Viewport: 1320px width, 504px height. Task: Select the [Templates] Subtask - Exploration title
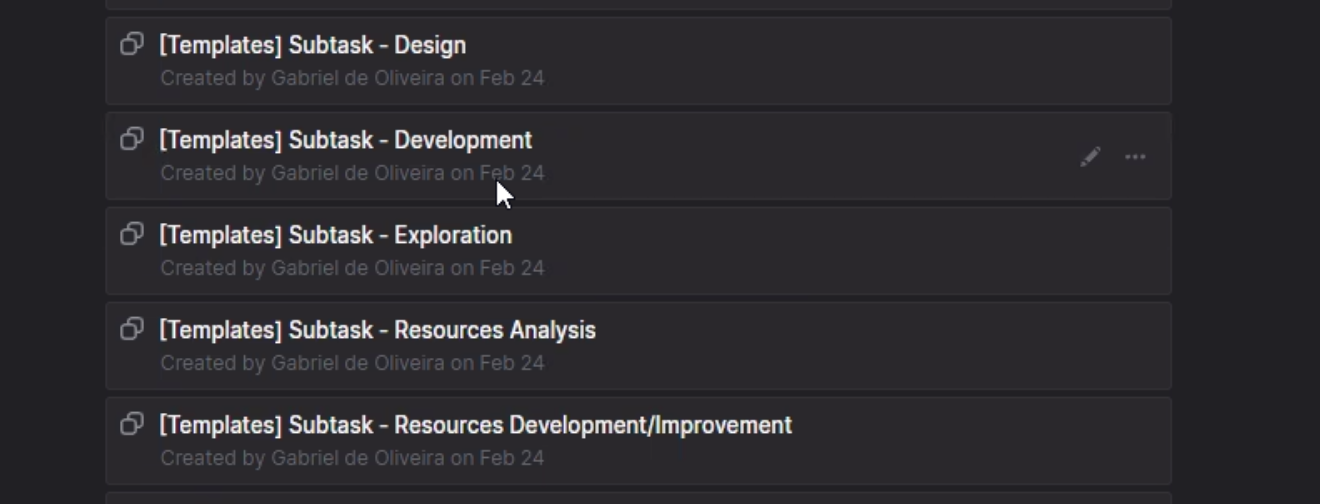(335, 235)
